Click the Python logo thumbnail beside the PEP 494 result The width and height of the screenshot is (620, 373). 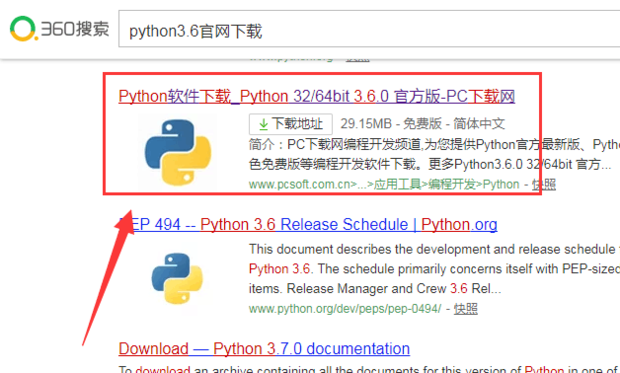point(177,278)
